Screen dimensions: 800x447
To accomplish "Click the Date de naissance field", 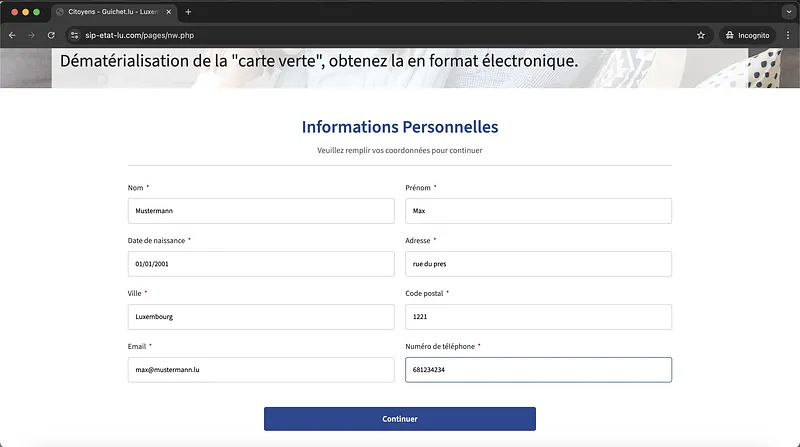I will [x=261, y=264].
